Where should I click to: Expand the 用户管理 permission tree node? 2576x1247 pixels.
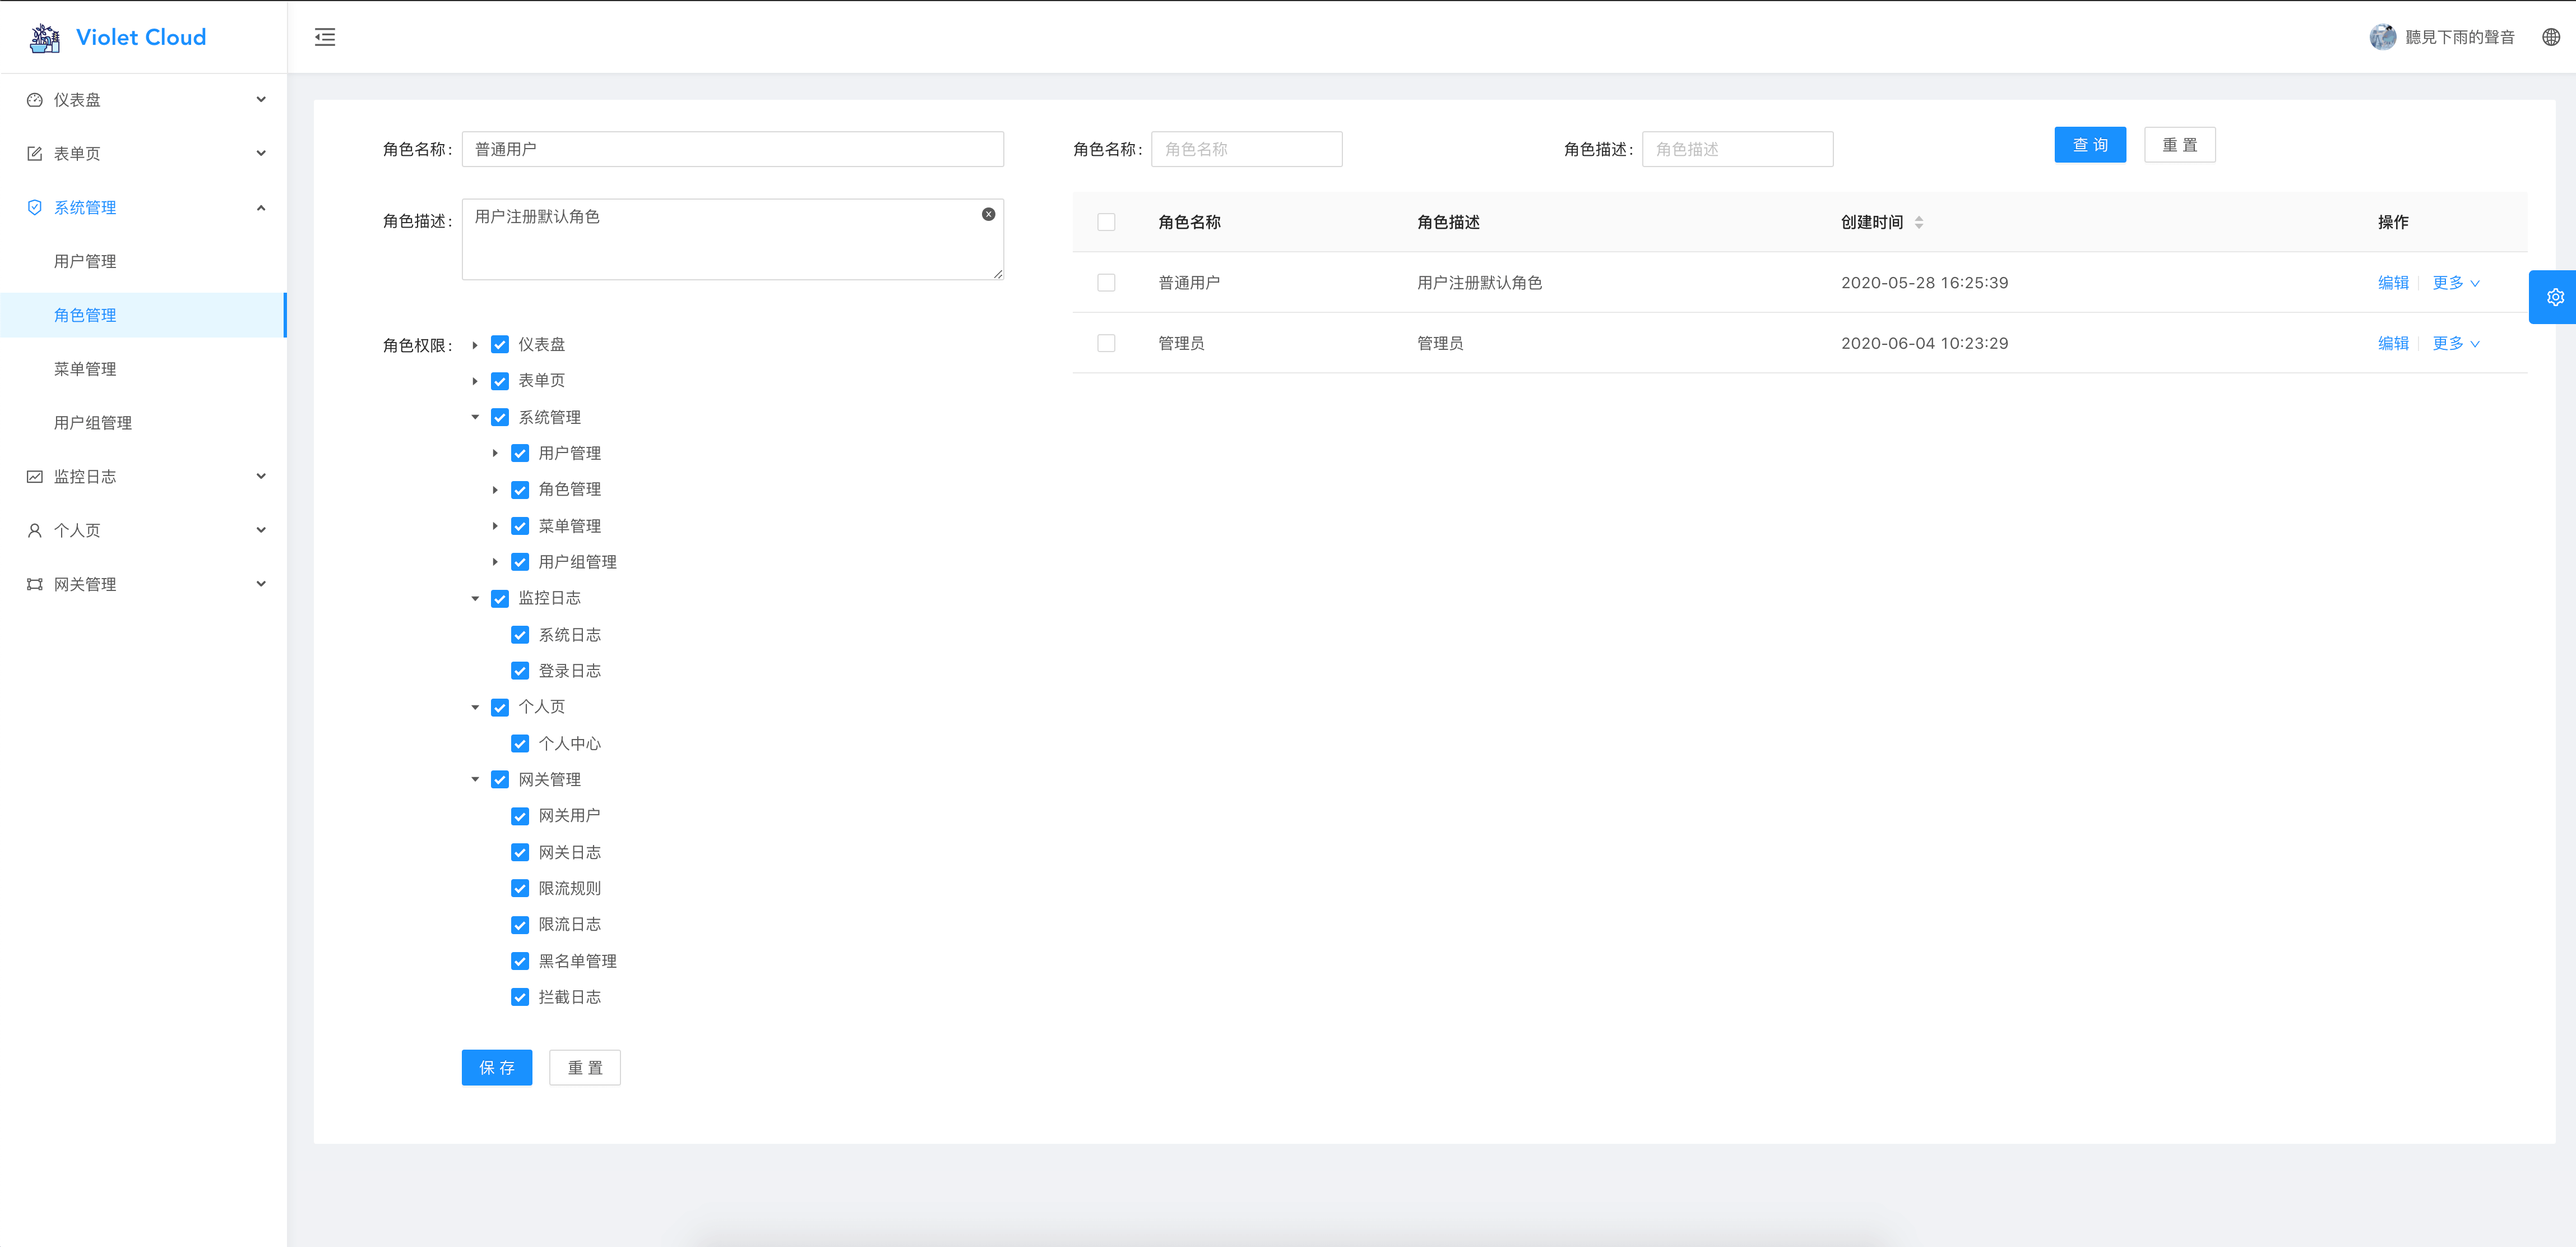click(495, 453)
